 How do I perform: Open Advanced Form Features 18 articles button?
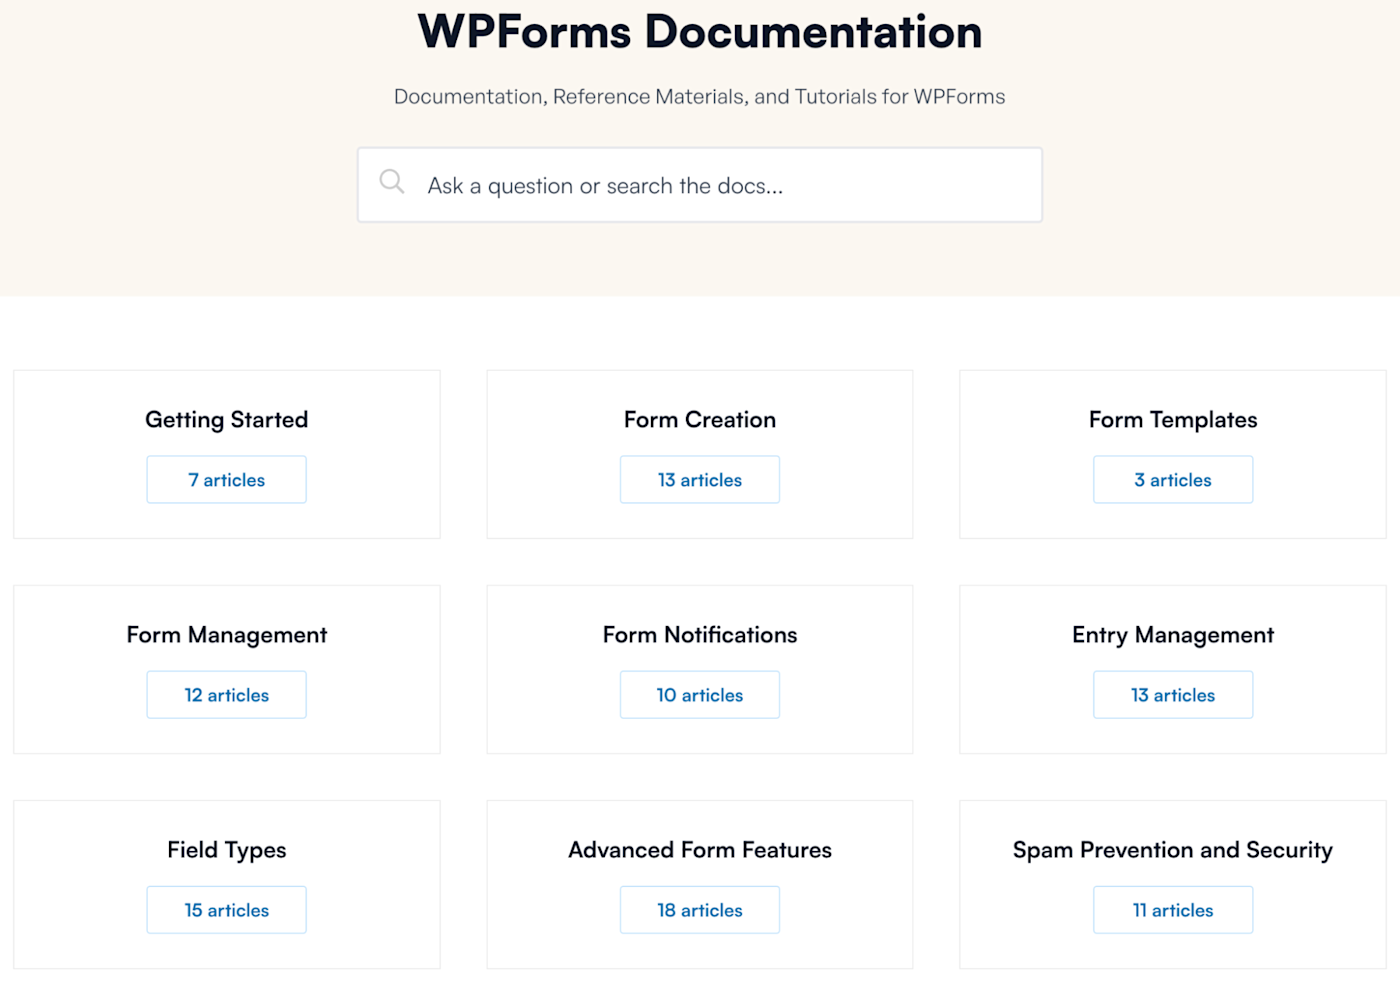pos(700,910)
